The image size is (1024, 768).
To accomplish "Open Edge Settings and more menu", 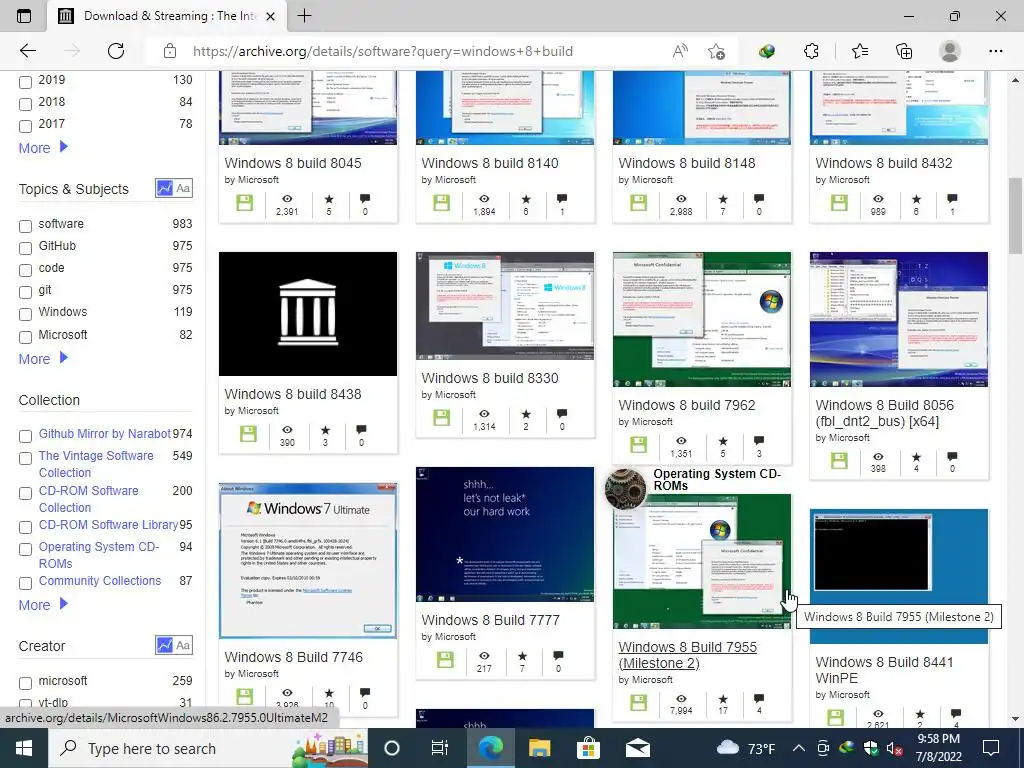I will 995,51.
